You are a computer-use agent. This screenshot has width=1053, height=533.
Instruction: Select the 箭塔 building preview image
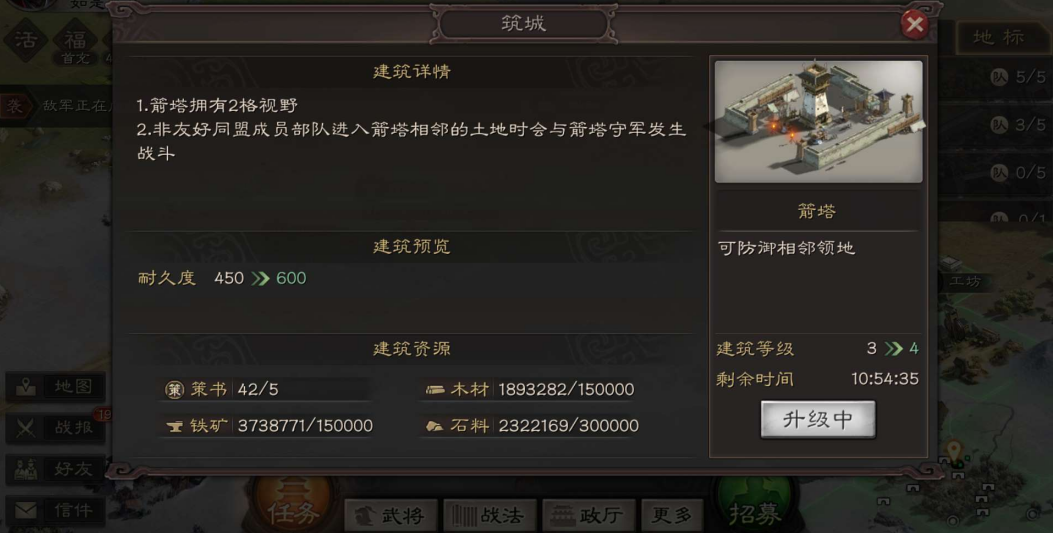818,122
